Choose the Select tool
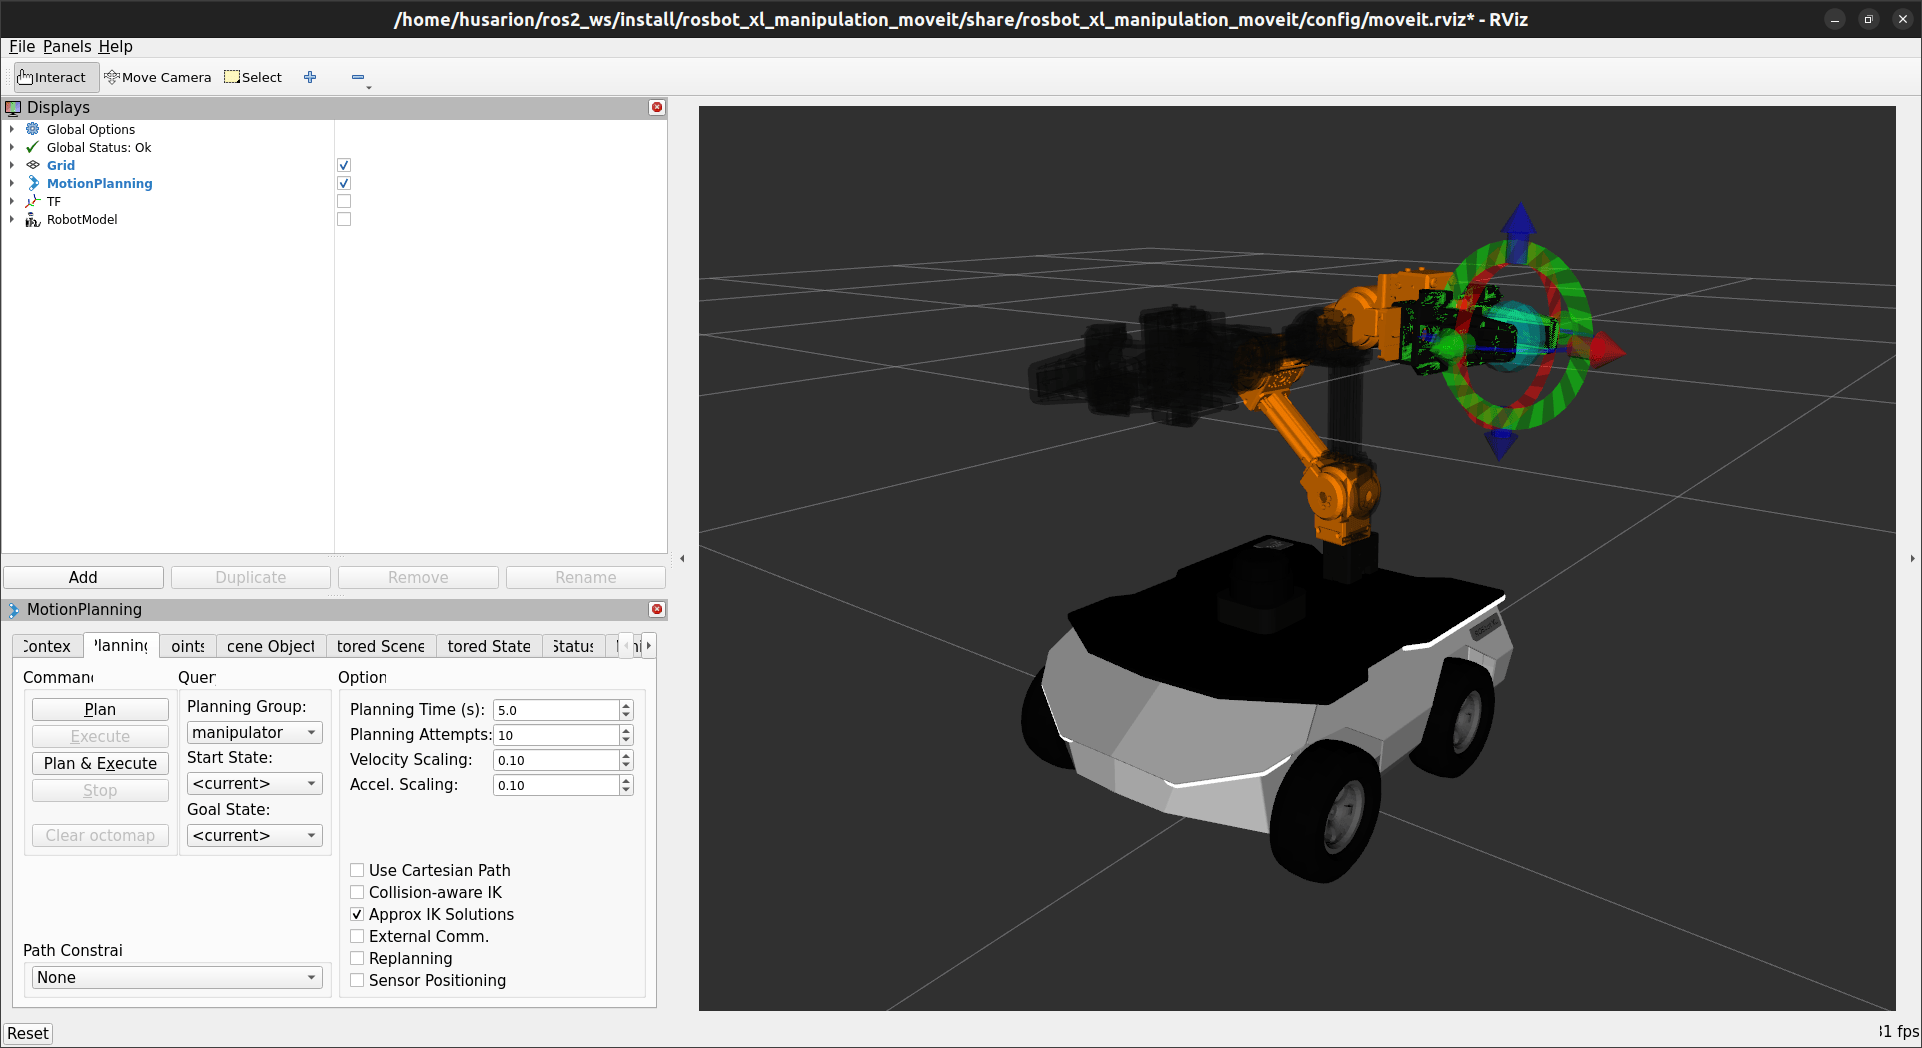This screenshot has width=1922, height=1048. pos(253,77)
